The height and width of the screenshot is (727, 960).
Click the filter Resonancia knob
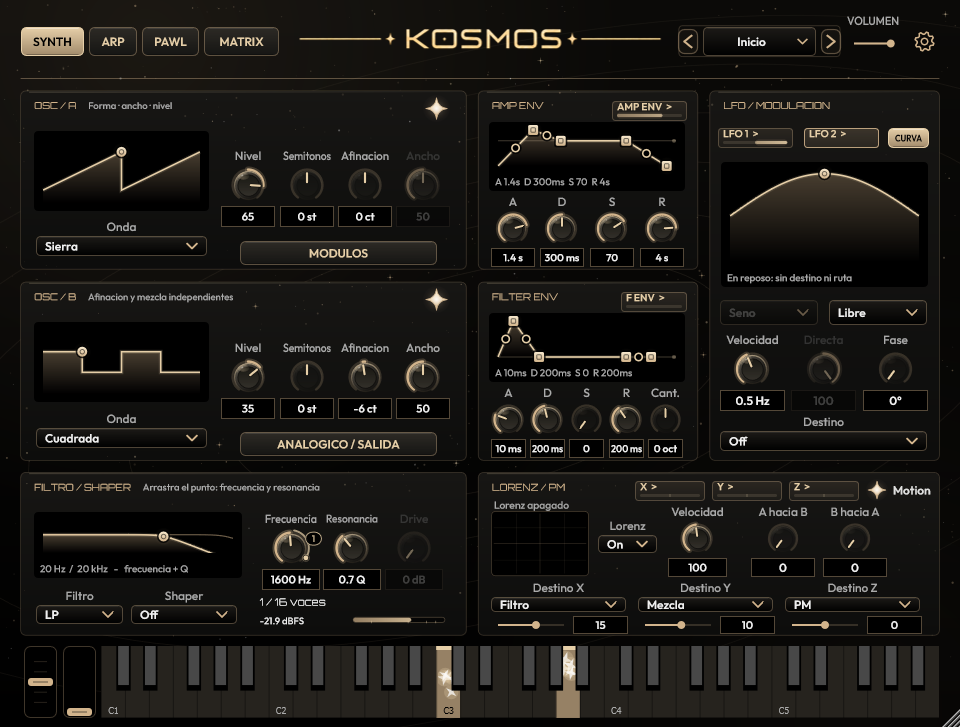pyautogui.click(x=351, y=547)
